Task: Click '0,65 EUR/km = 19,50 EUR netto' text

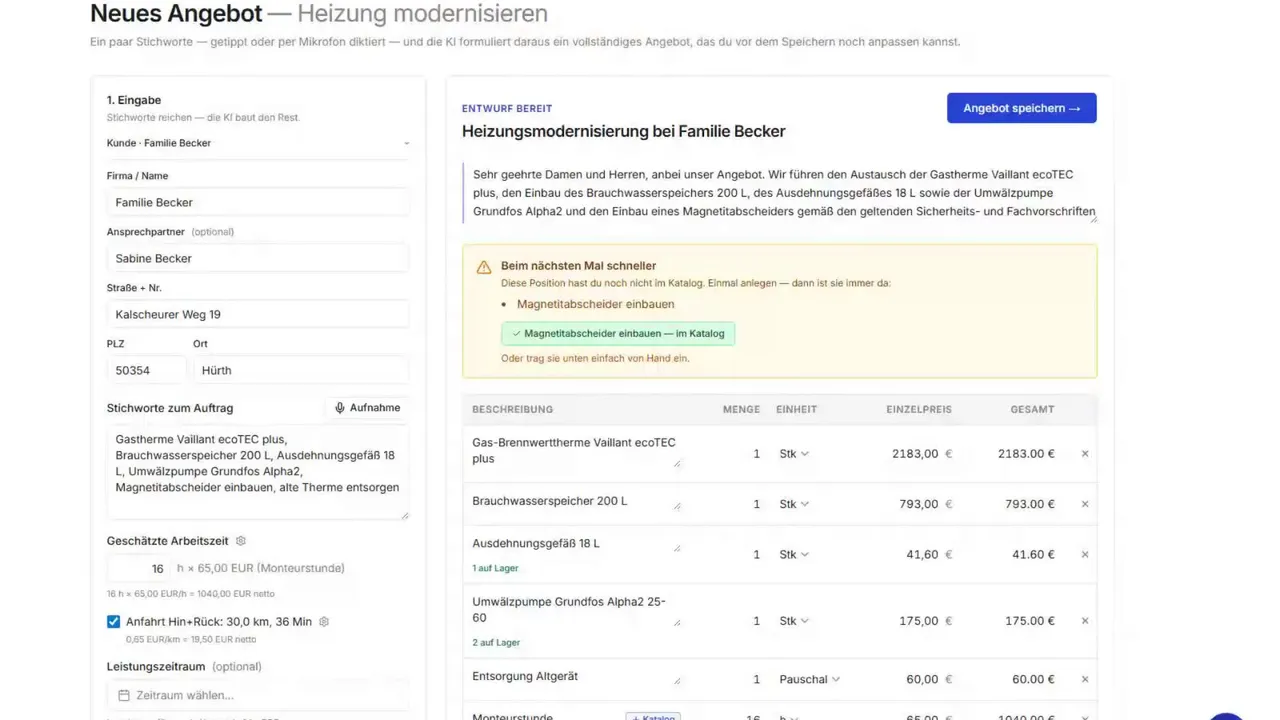Action: [x=191, y=639]
